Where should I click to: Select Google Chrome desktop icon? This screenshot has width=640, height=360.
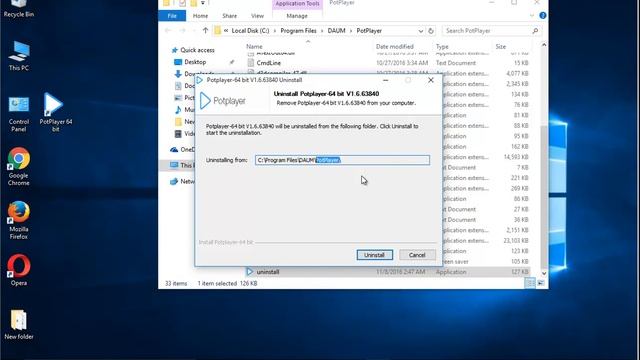(x=19, y=167)
